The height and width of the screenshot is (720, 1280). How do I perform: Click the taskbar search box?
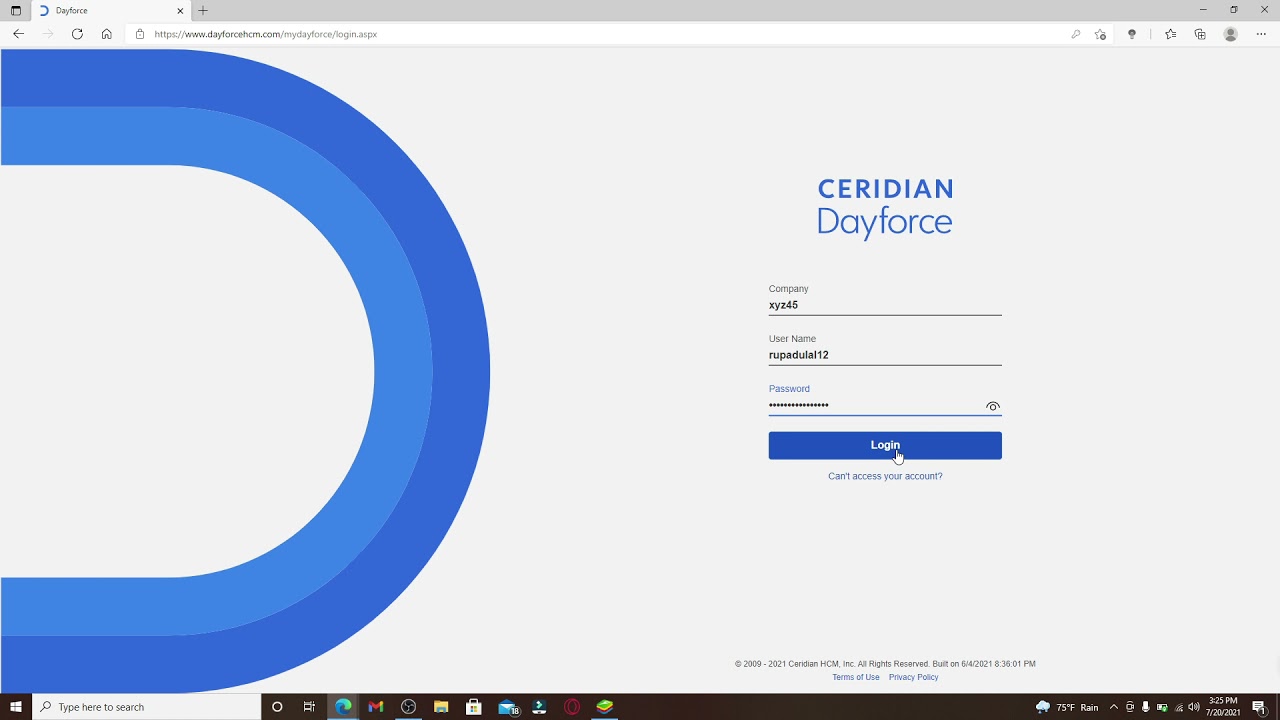click(148, 707)
